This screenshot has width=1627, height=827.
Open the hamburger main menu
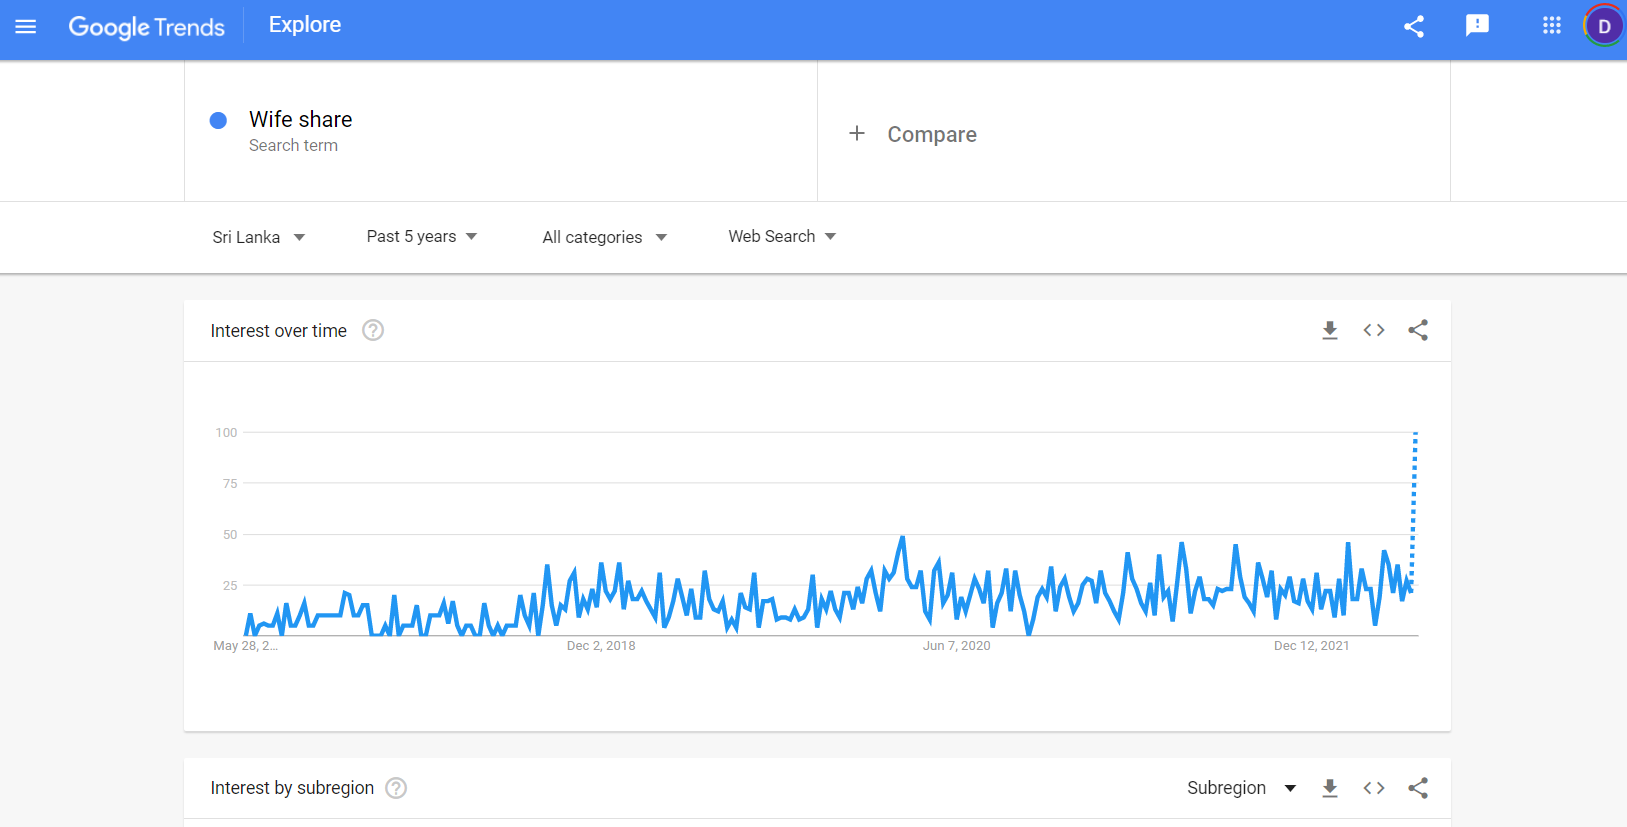point(26,27)
